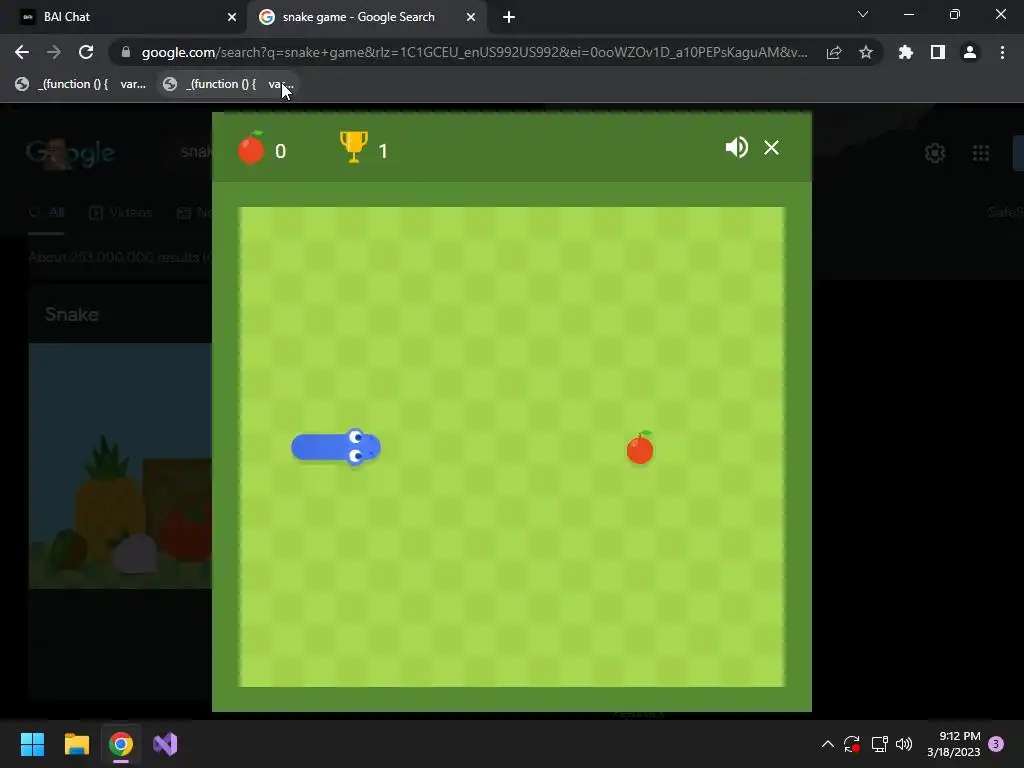Open the clock and calendar flyout
1024x768 pixels.
point(953,744)
